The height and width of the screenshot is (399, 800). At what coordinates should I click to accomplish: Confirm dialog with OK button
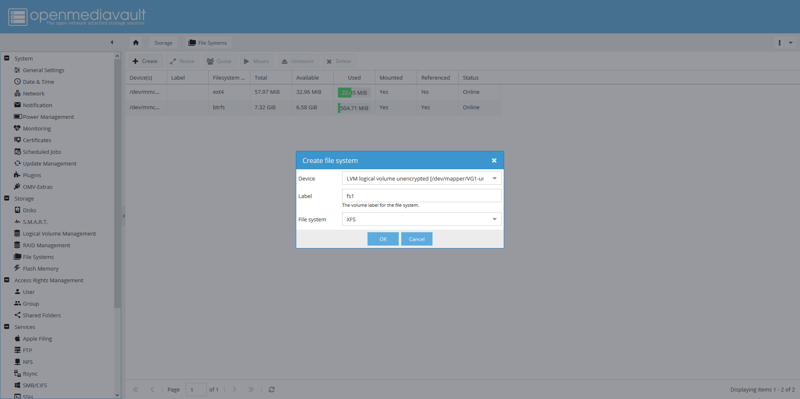click(383, 239)
